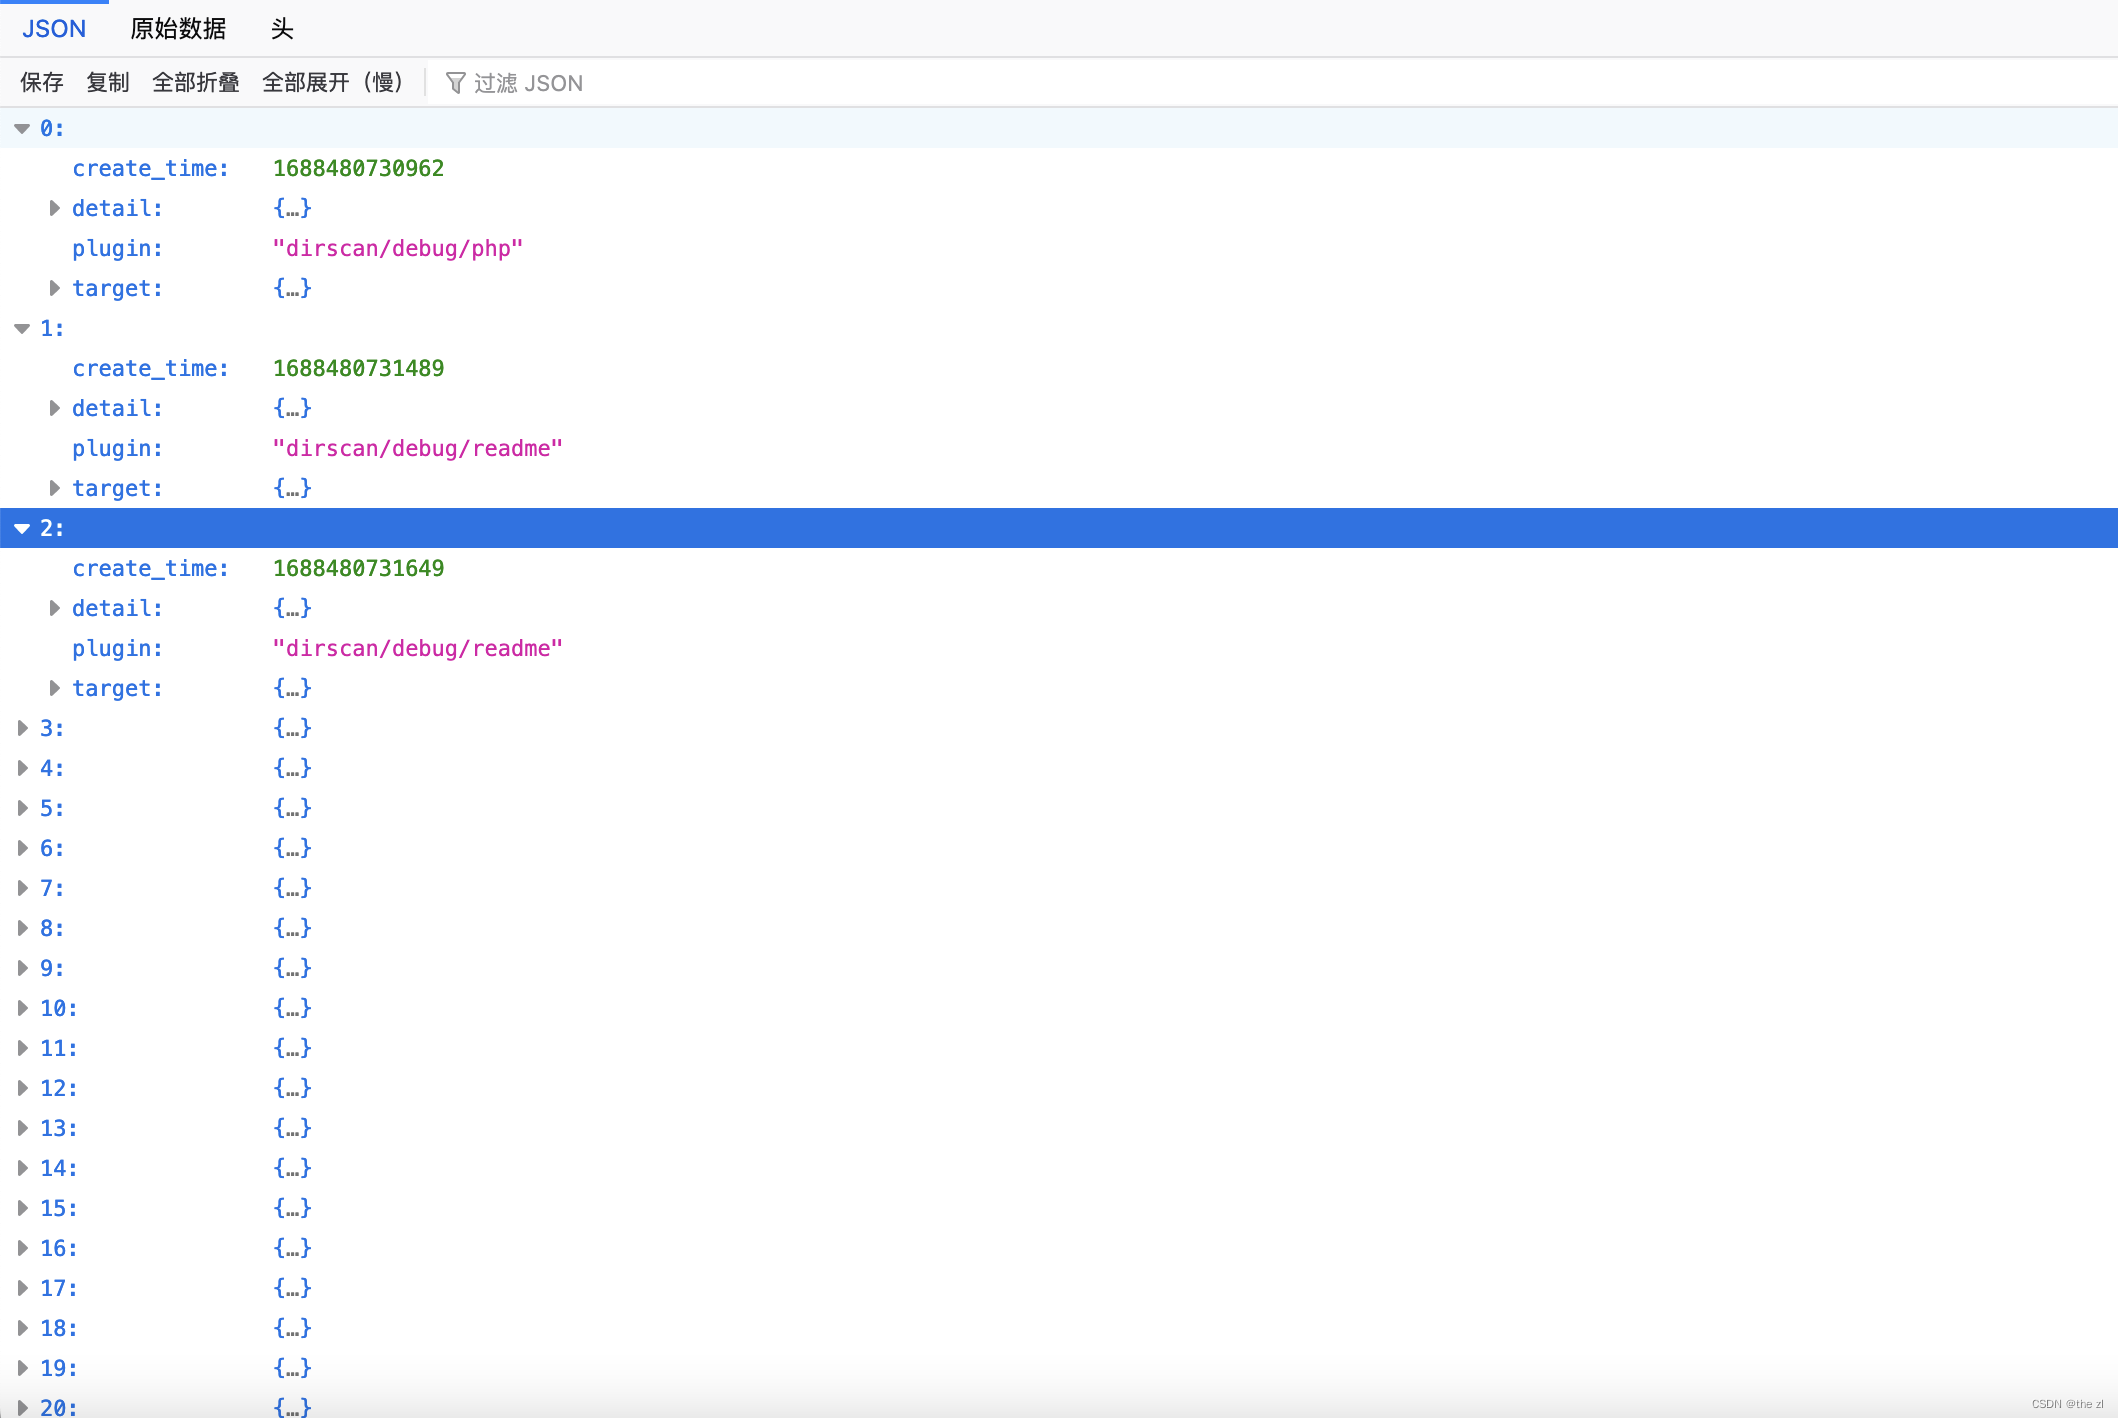Viewport: 2118px width, 1418px height.
Task: Collapse item 1 with its triangle
Action: (x=22, y=329)
